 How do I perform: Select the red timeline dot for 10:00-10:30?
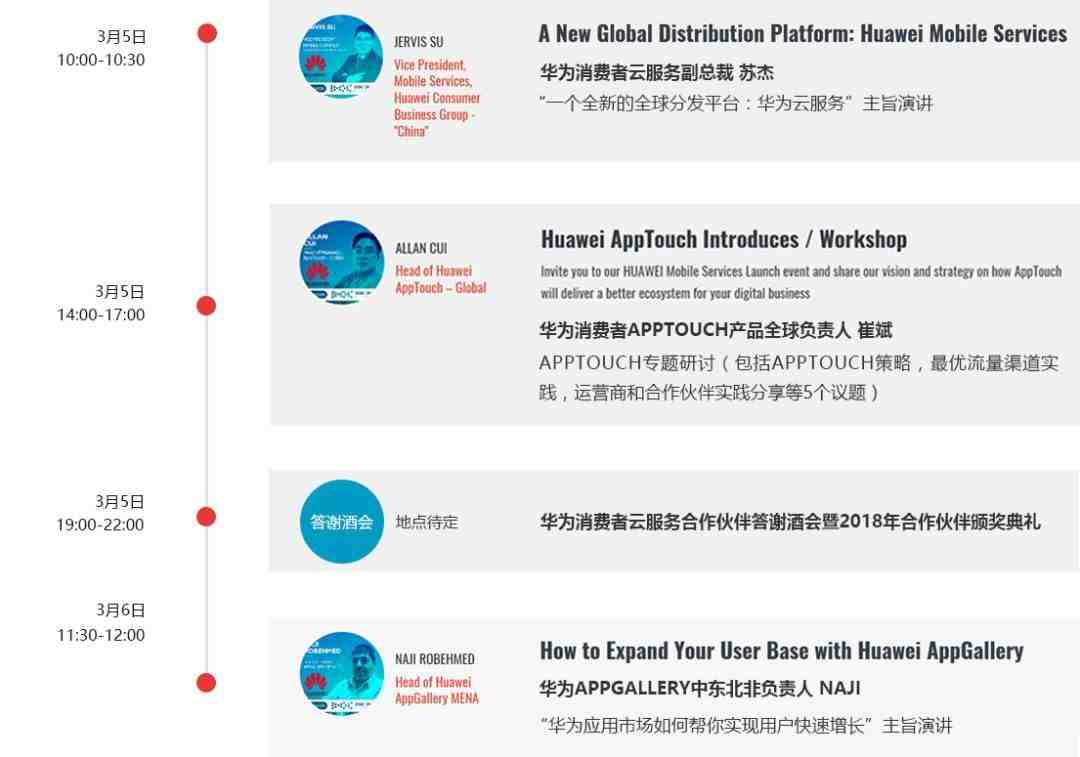pos(207,33)
